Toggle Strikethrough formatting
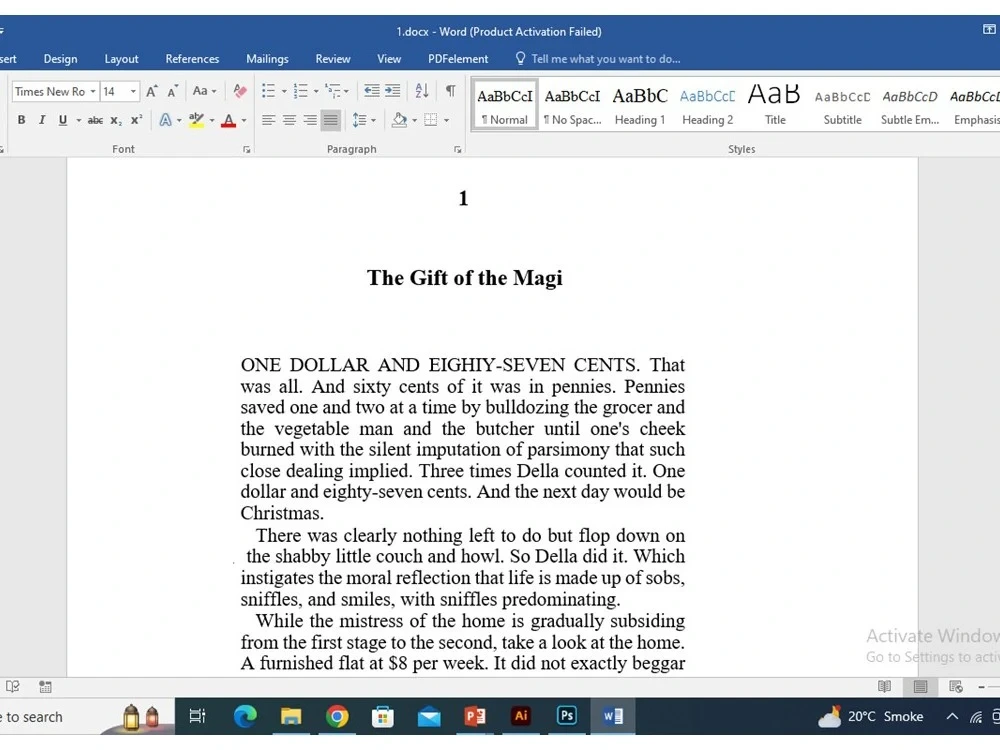The height and width of the screenshot is (750, 1000). click(95, 120)
